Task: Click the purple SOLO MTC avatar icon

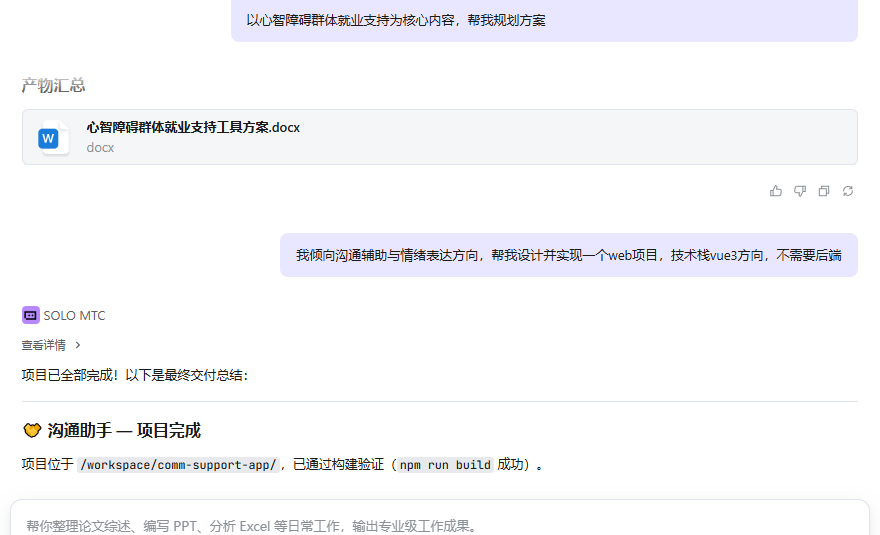Action: (x=31, y=315)
